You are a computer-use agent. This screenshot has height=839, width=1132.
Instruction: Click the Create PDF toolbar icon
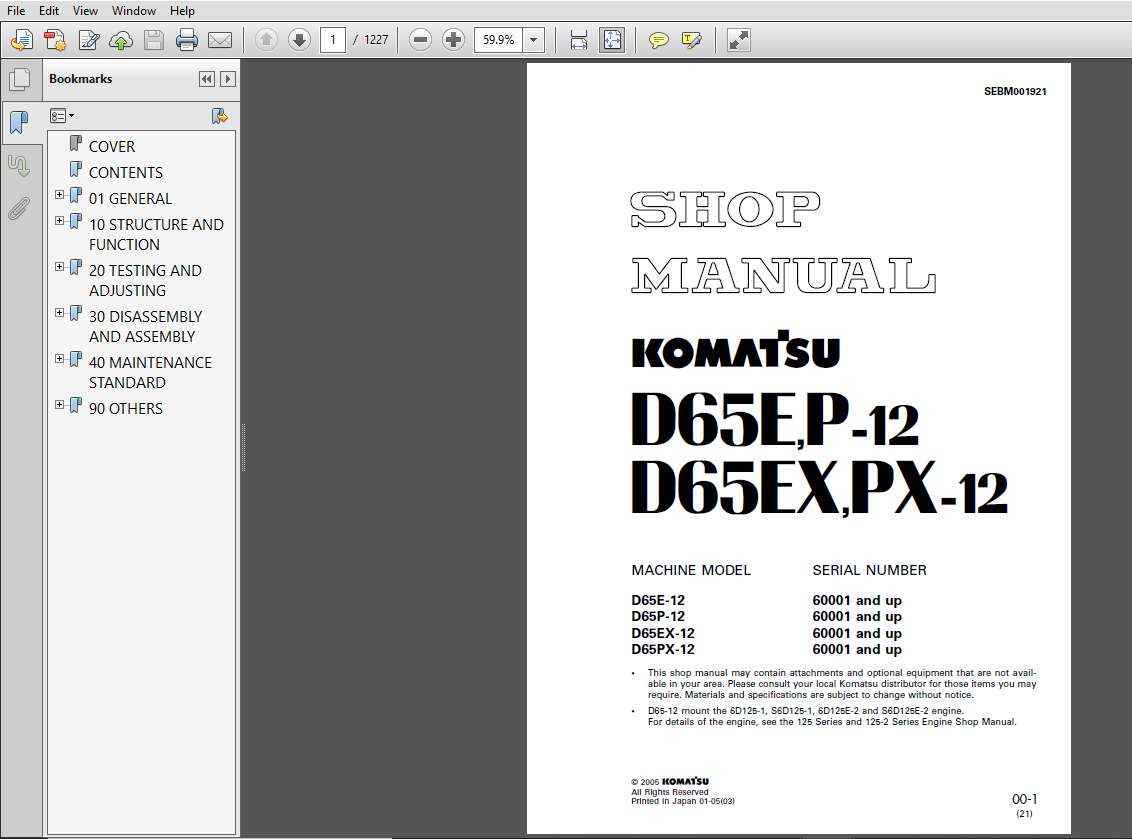pos(22,40)
